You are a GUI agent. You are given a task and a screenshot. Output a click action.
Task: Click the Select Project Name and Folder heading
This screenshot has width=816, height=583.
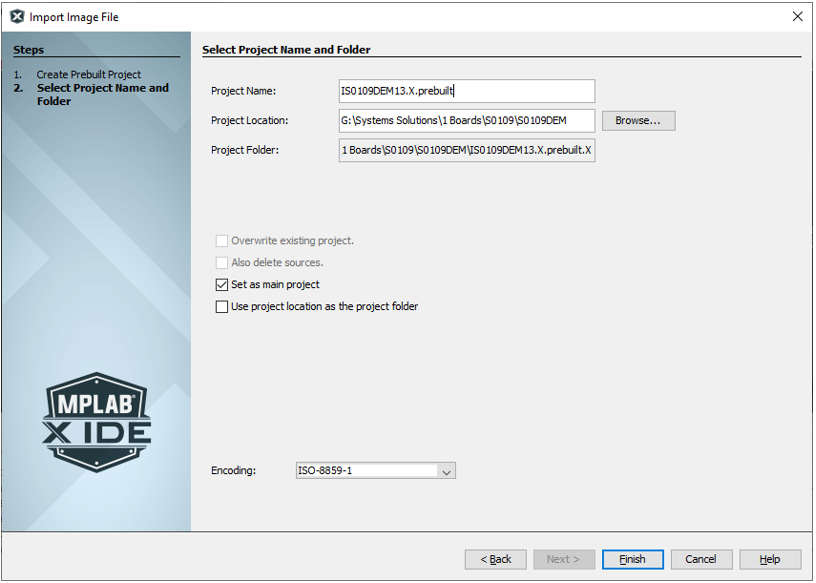[286, 50]
